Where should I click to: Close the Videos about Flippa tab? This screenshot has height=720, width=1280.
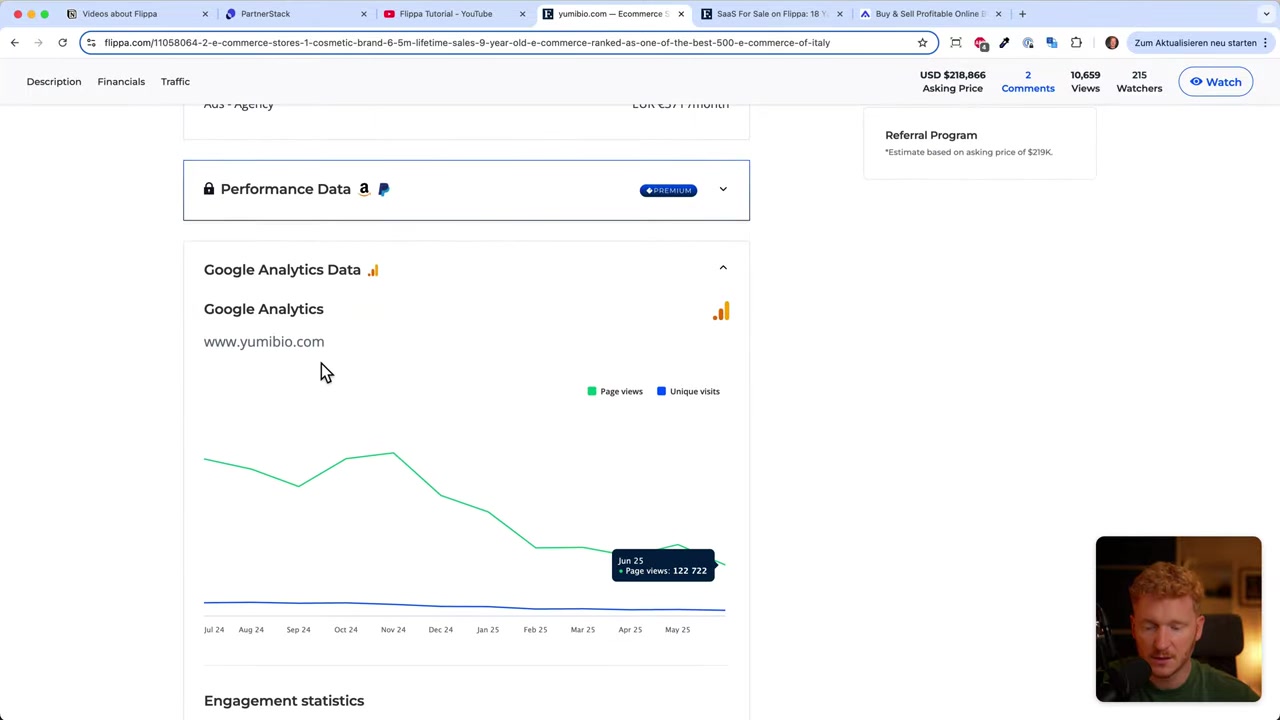pos(205,14)
